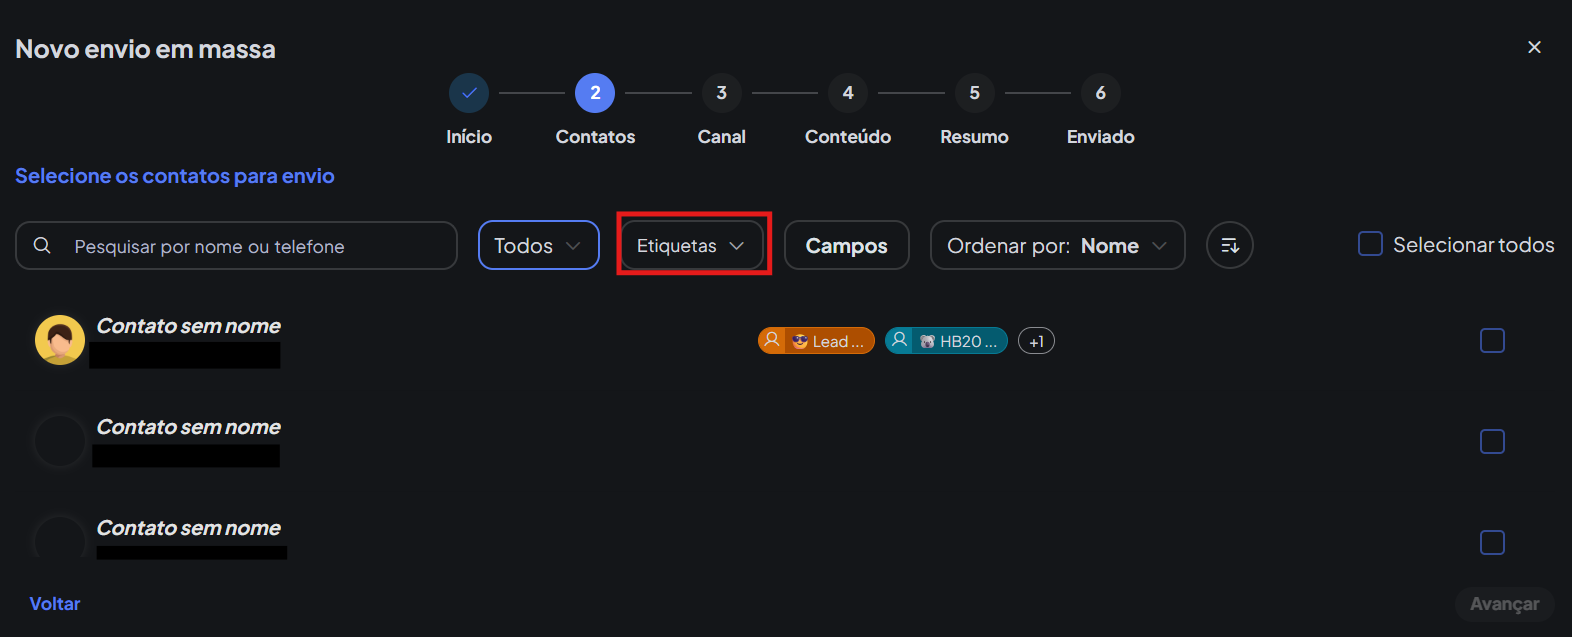The image size is (1572, 637).
Task: Click the teal HB20 tag badge
Action: (x=946, y=341)
